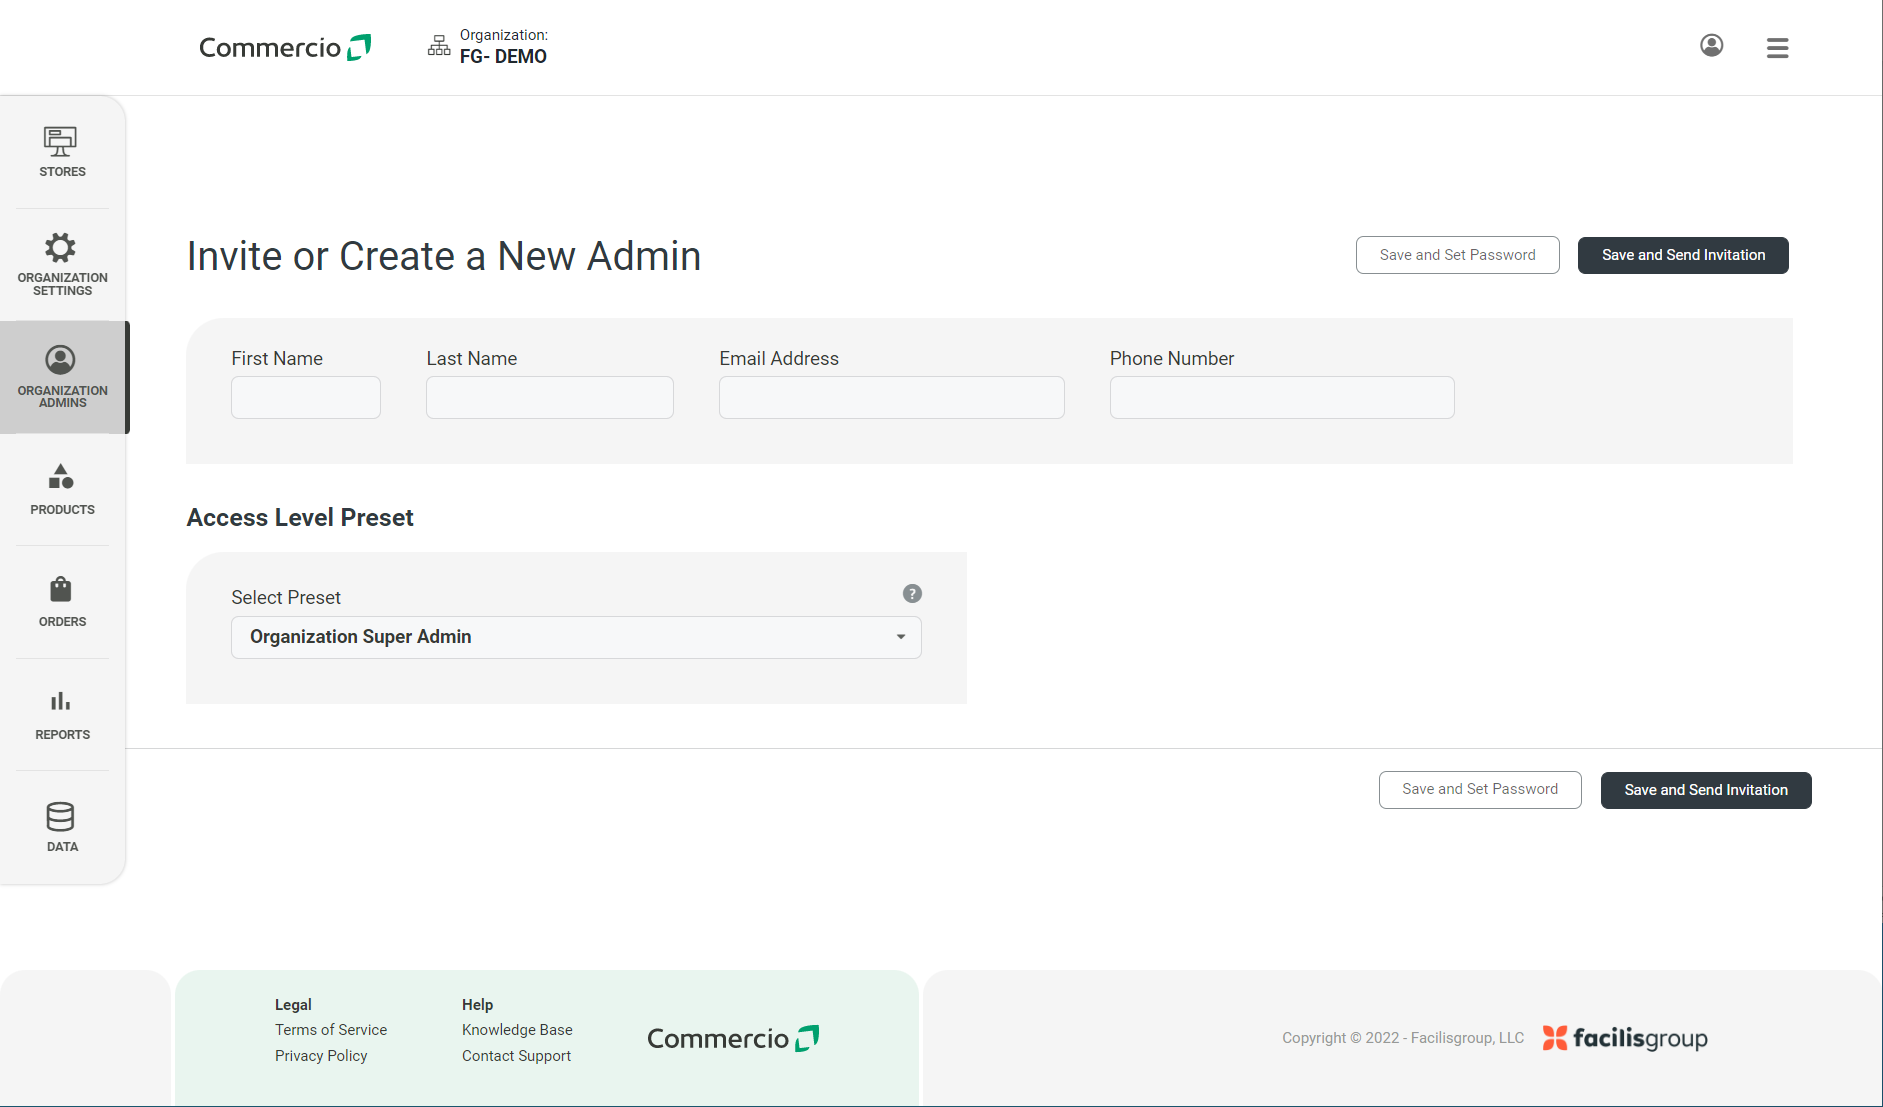This screenshot has width=1883, height=1107.
Task: Visit the Knowledge Base link
Action: [x=516, y=1029]
